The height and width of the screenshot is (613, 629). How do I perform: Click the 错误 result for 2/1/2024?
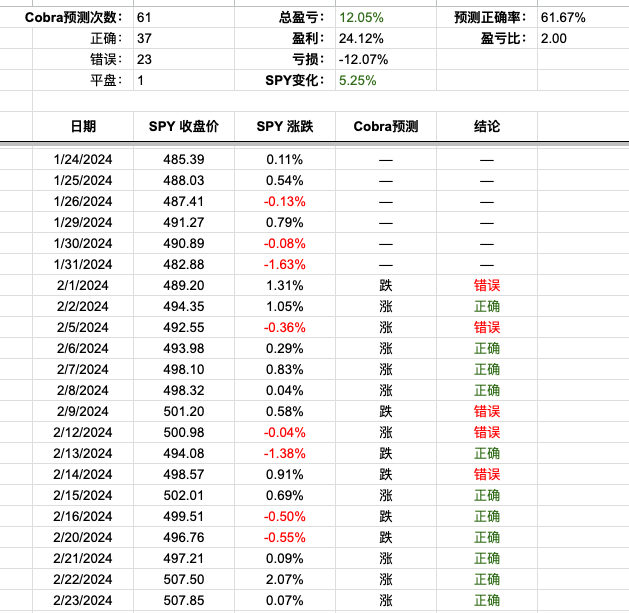tap(487, 285)
